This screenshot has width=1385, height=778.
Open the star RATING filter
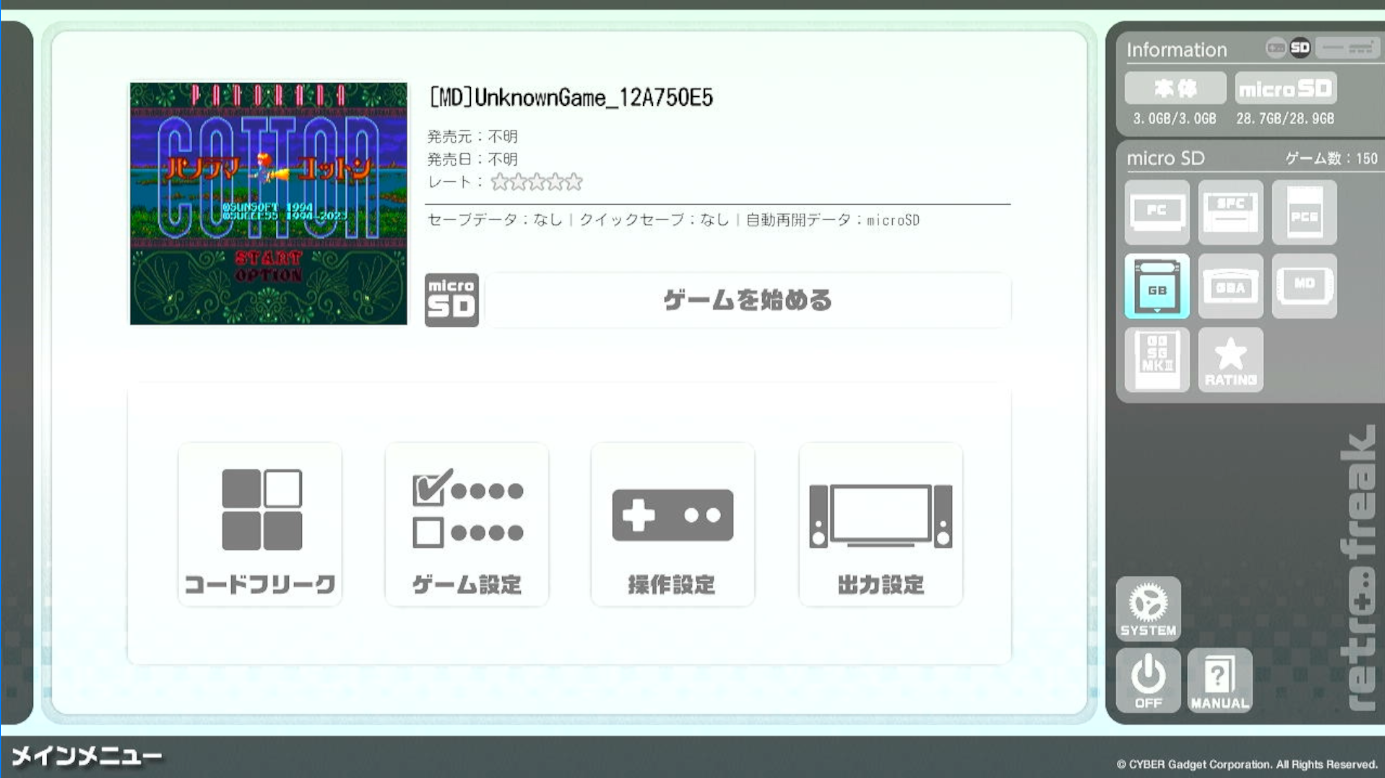(1230, 359)
